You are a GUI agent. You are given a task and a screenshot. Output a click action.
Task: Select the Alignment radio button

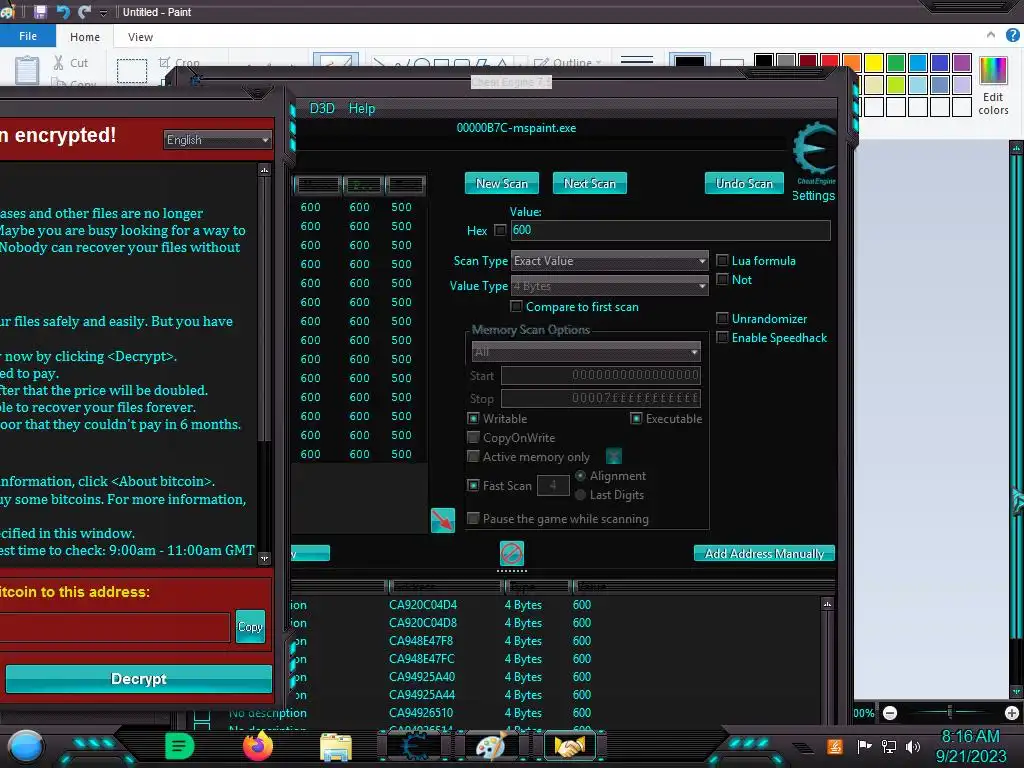[580, 475]
